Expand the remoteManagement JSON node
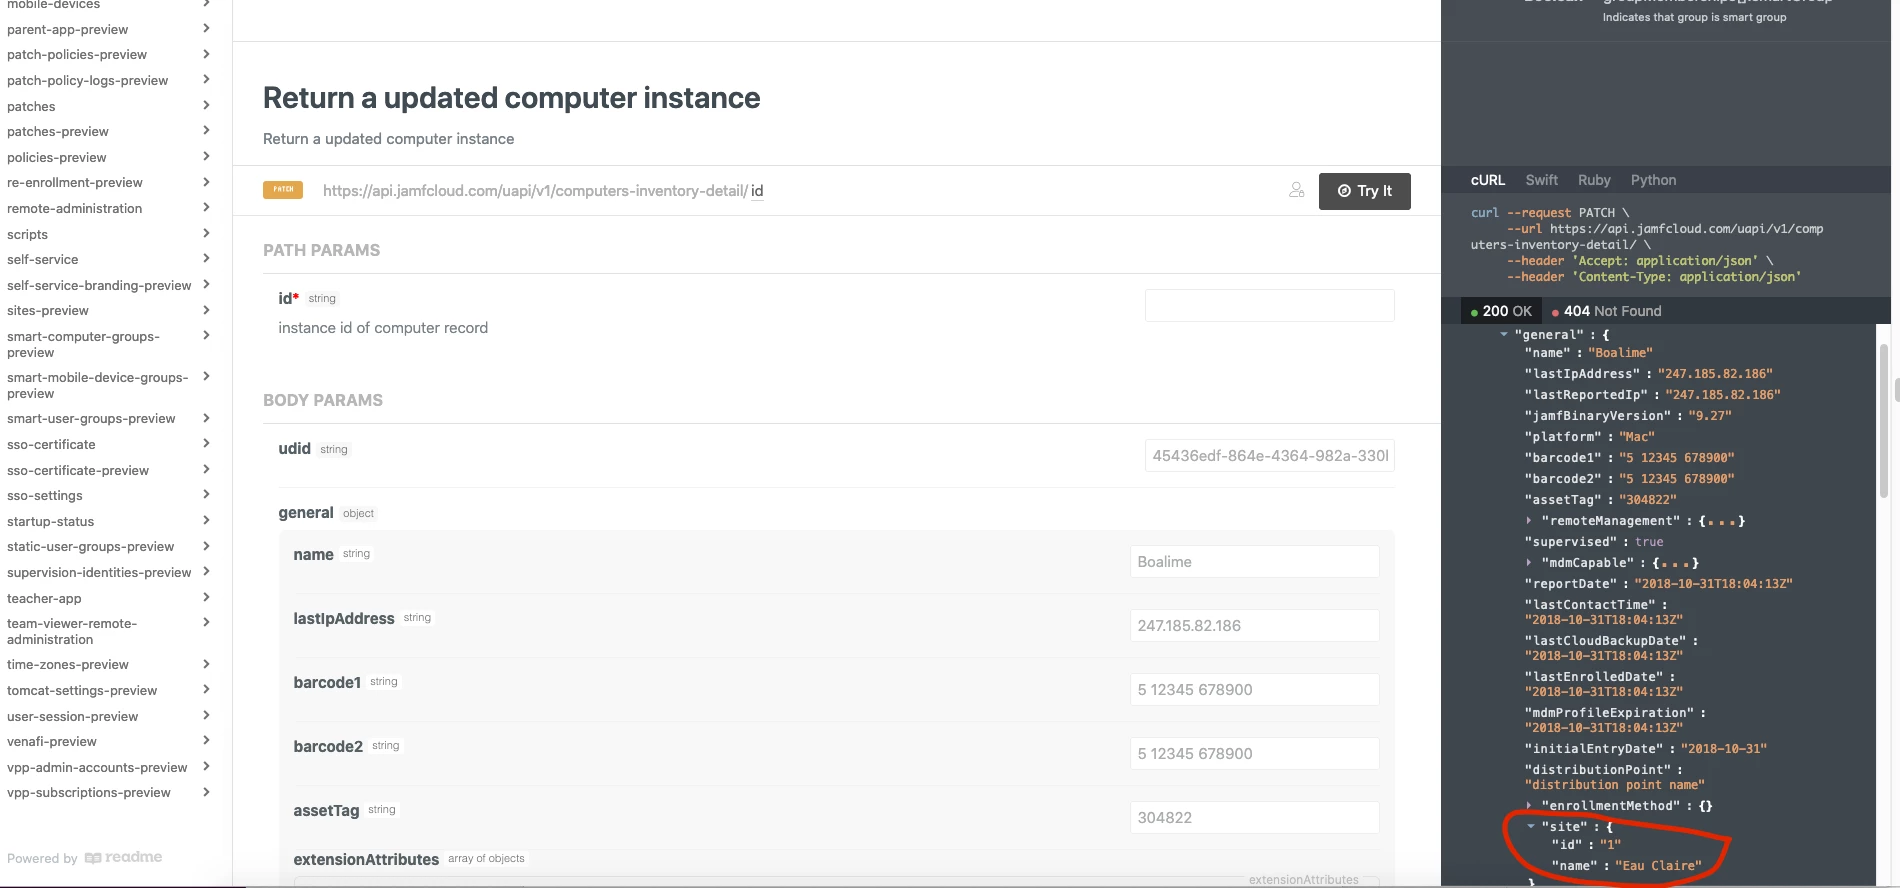Image resolution: width=1900 pixels, height=888 pixels. (x=1529, y=521)
